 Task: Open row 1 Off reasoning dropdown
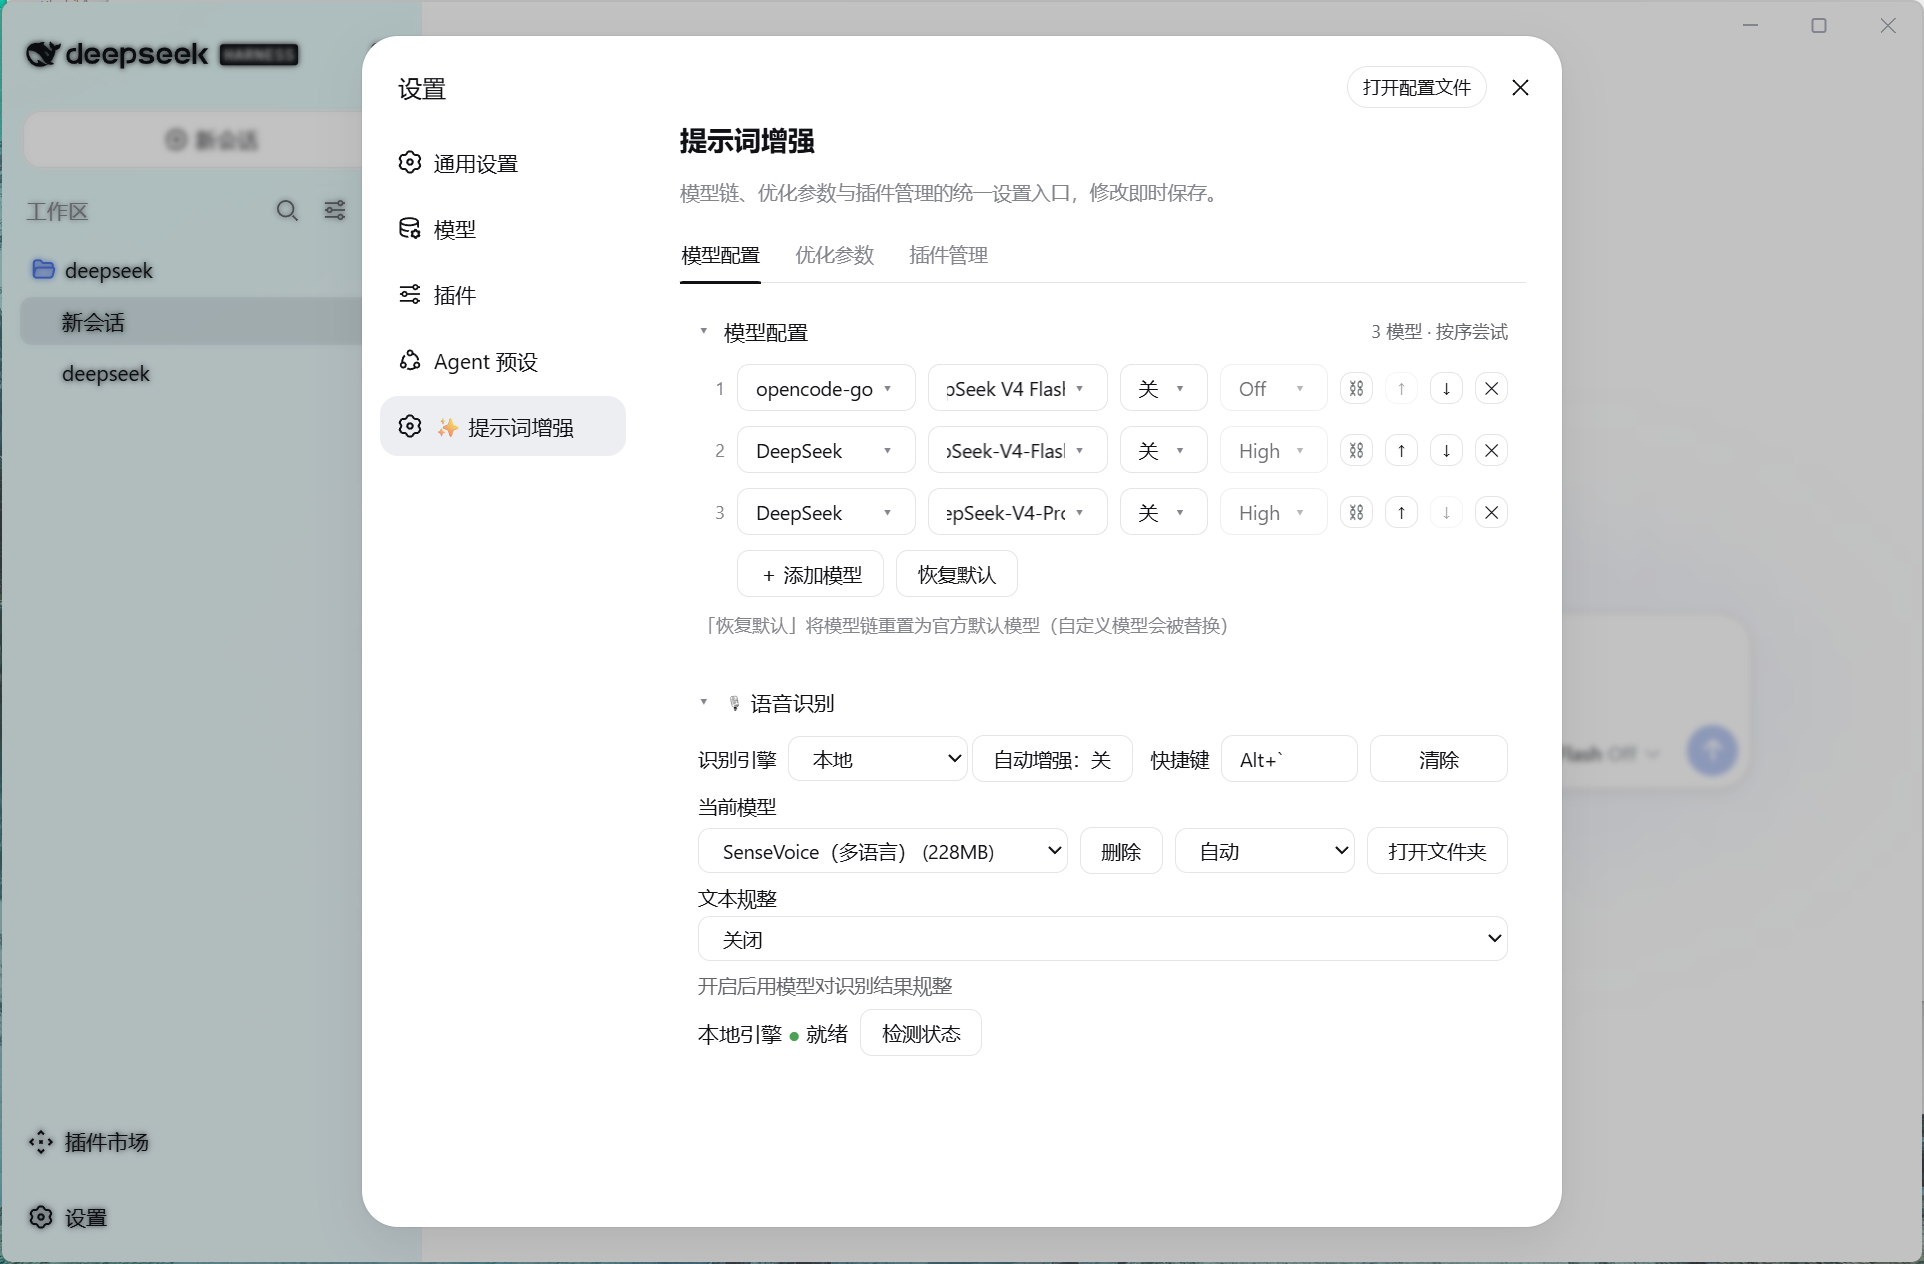click(x=1273, y=389)
